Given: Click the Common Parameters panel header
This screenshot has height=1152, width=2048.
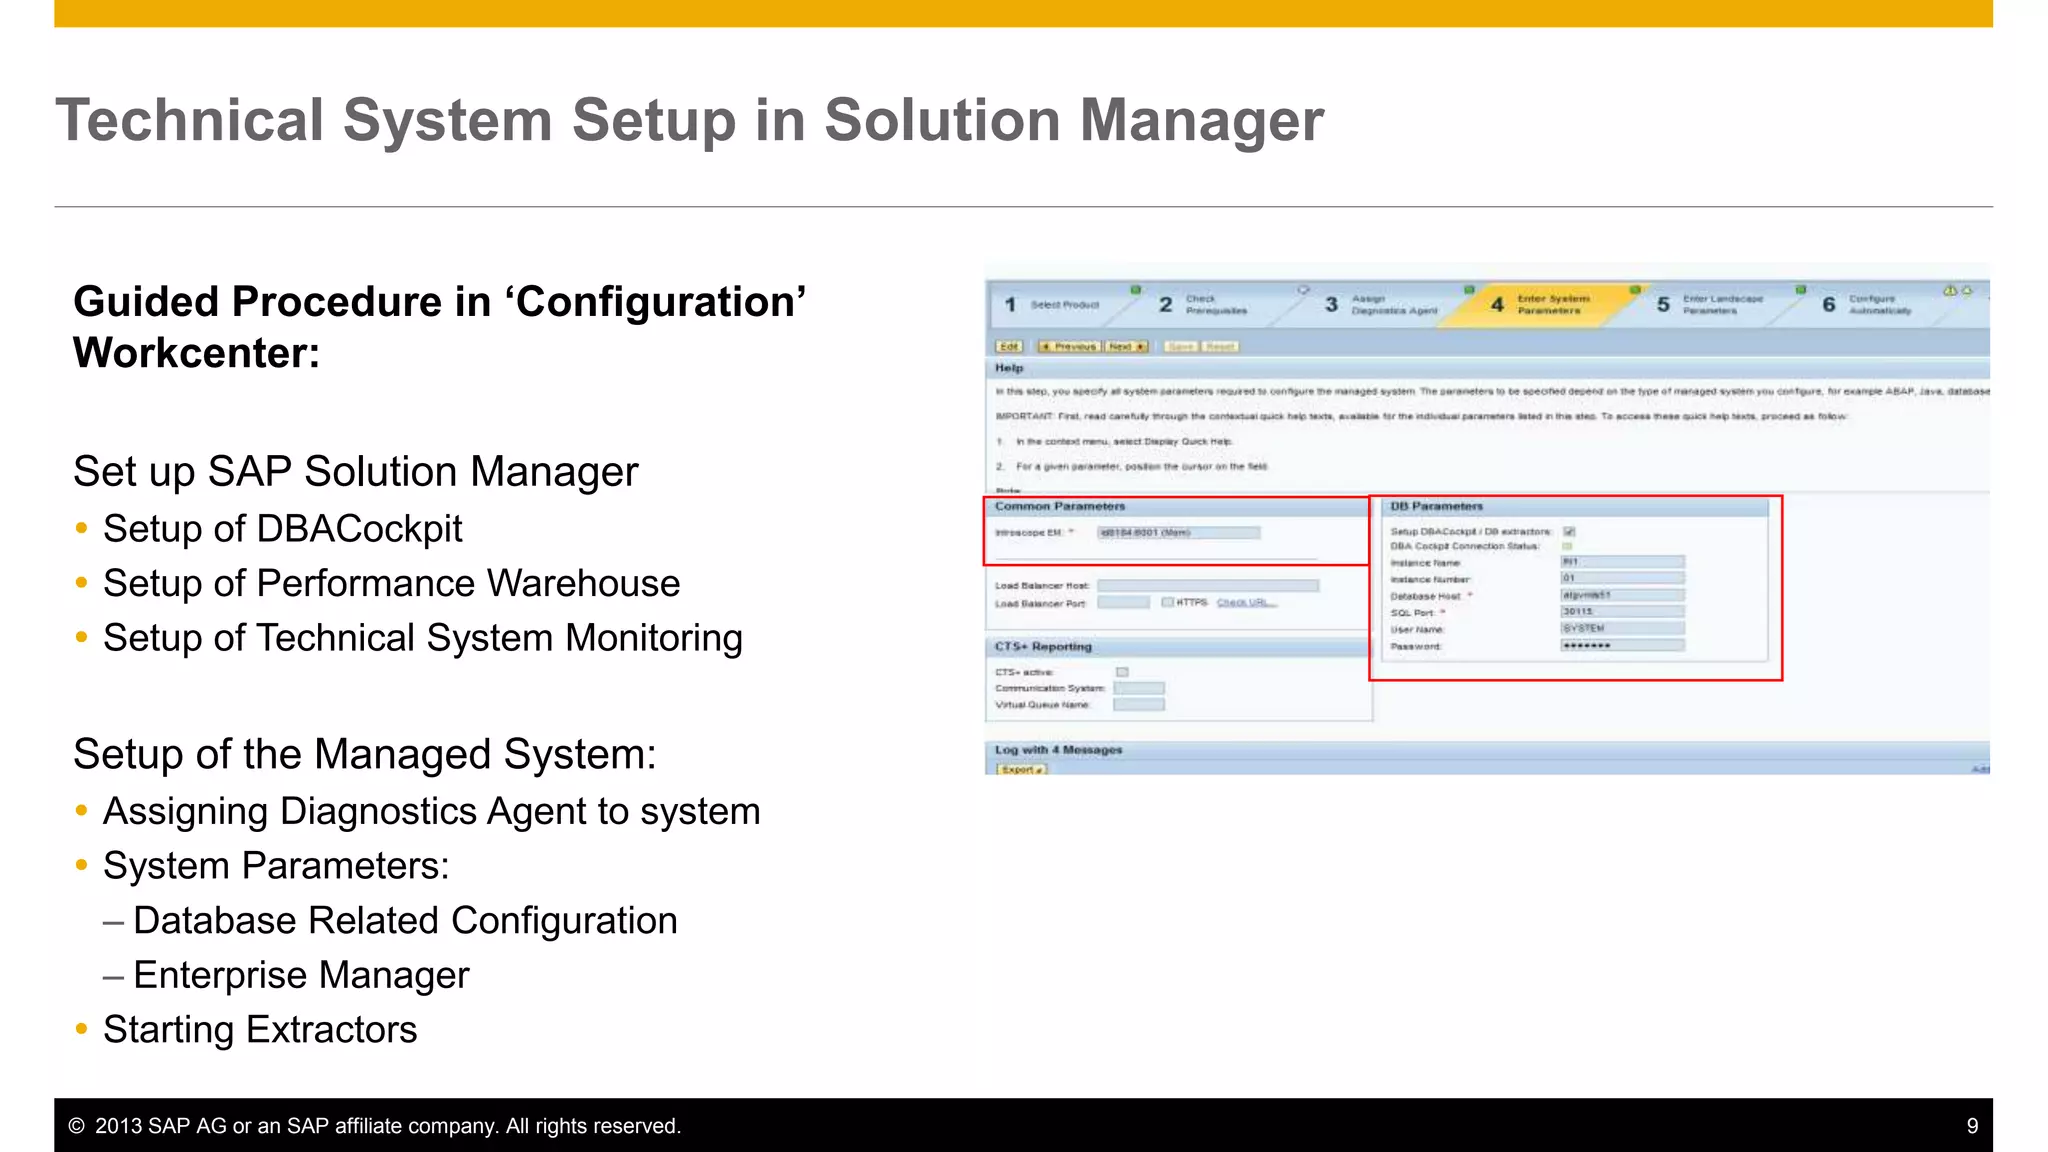Looking at the screenshot, I should point(1177,506).
